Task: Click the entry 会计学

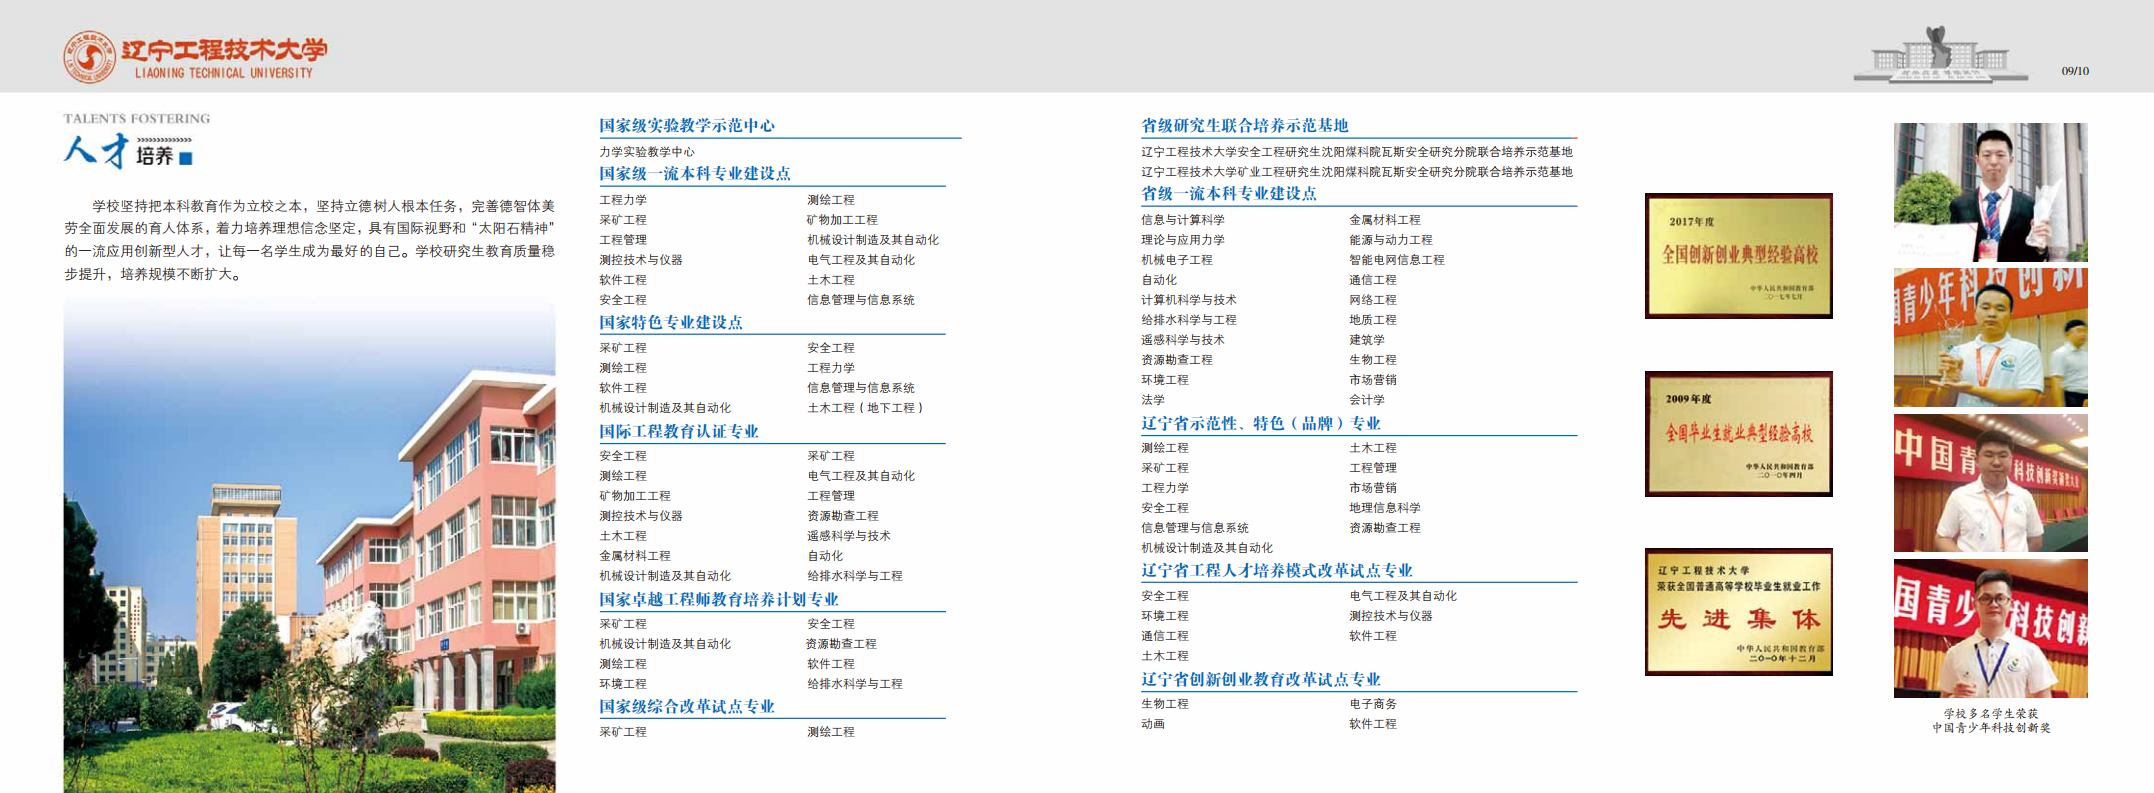Action: click(x=1367, y=400)
